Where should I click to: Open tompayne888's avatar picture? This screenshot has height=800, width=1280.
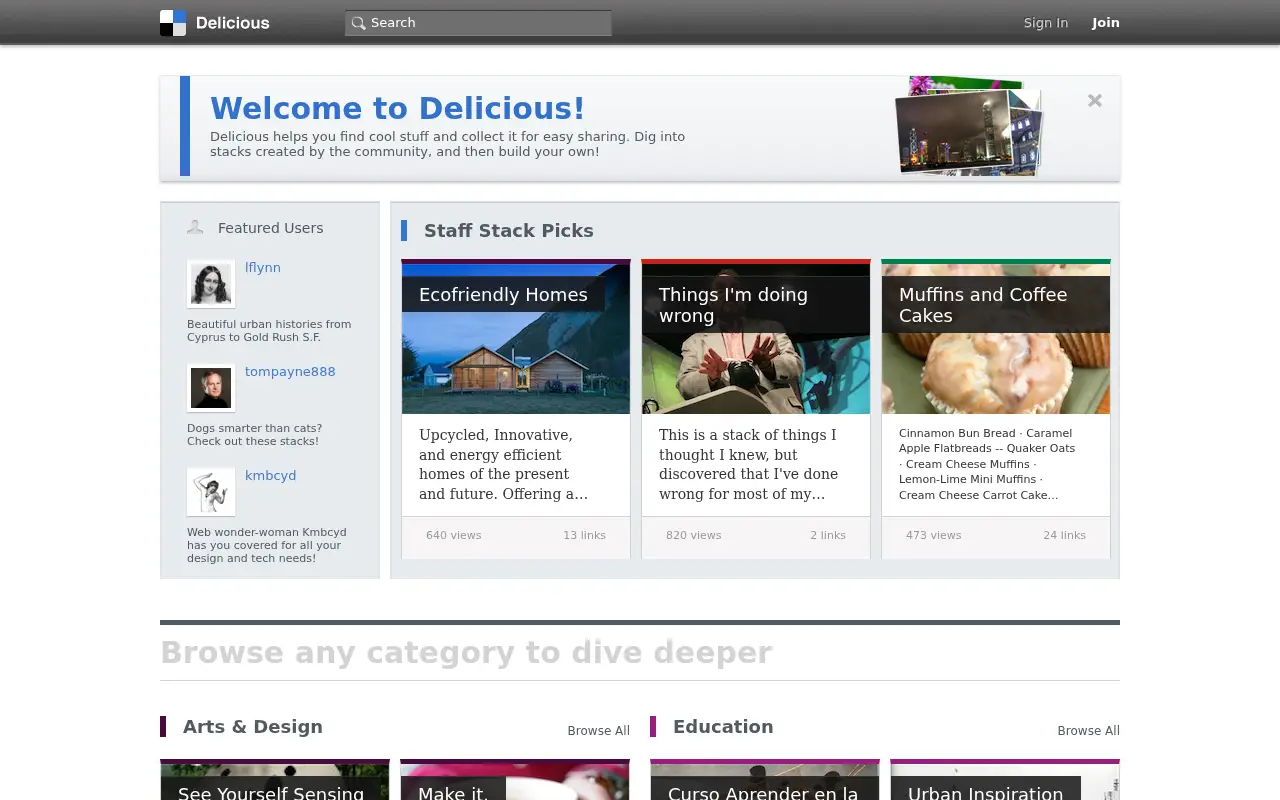pos(211,388)
